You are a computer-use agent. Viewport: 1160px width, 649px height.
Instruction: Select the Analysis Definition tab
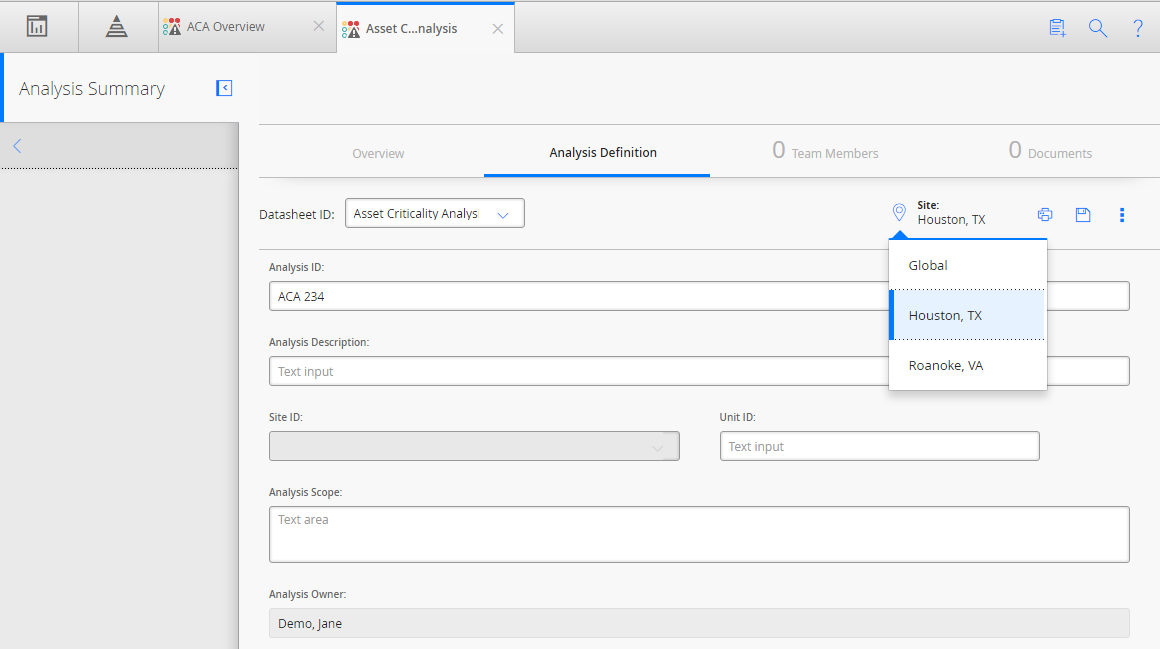coord(603,152)
